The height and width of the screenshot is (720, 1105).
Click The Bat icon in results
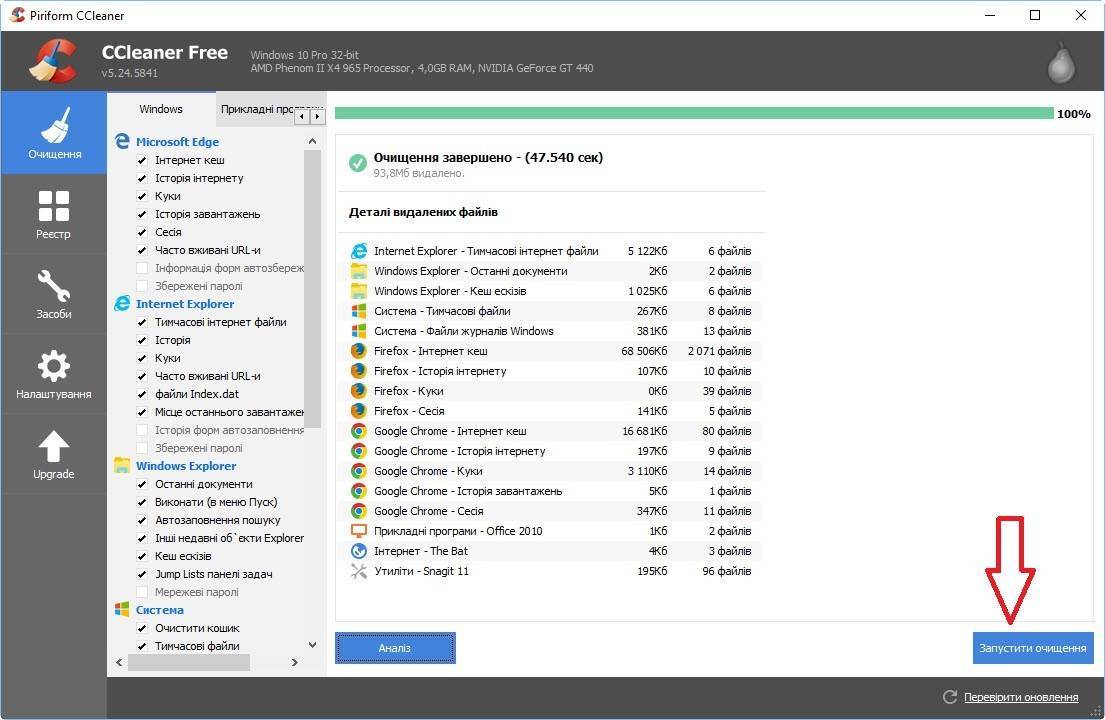click(x=359, y=551)
